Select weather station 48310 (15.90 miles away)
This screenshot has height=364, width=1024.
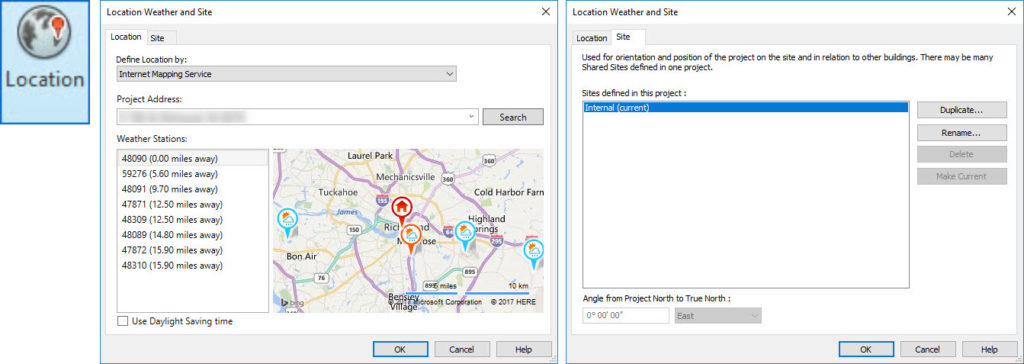click(192, 265)
